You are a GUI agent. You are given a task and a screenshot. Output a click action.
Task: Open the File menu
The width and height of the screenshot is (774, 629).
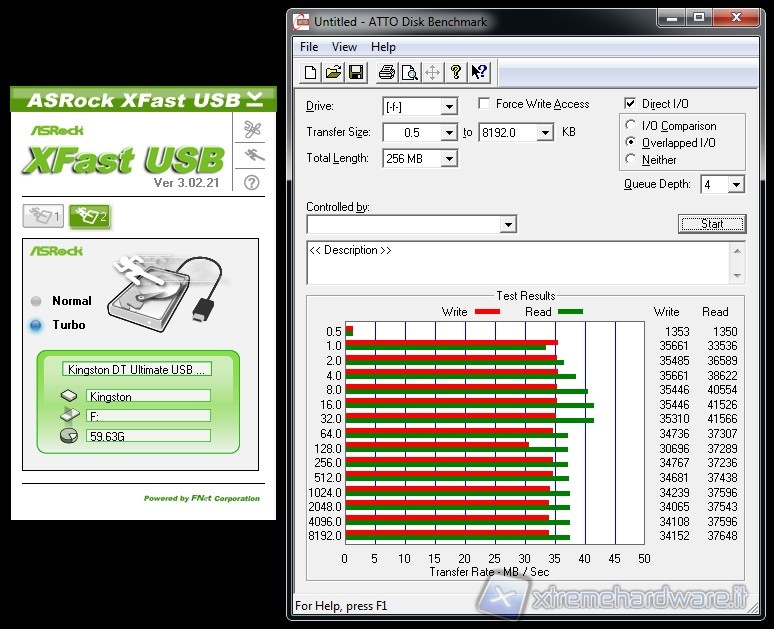click(309, 47)
